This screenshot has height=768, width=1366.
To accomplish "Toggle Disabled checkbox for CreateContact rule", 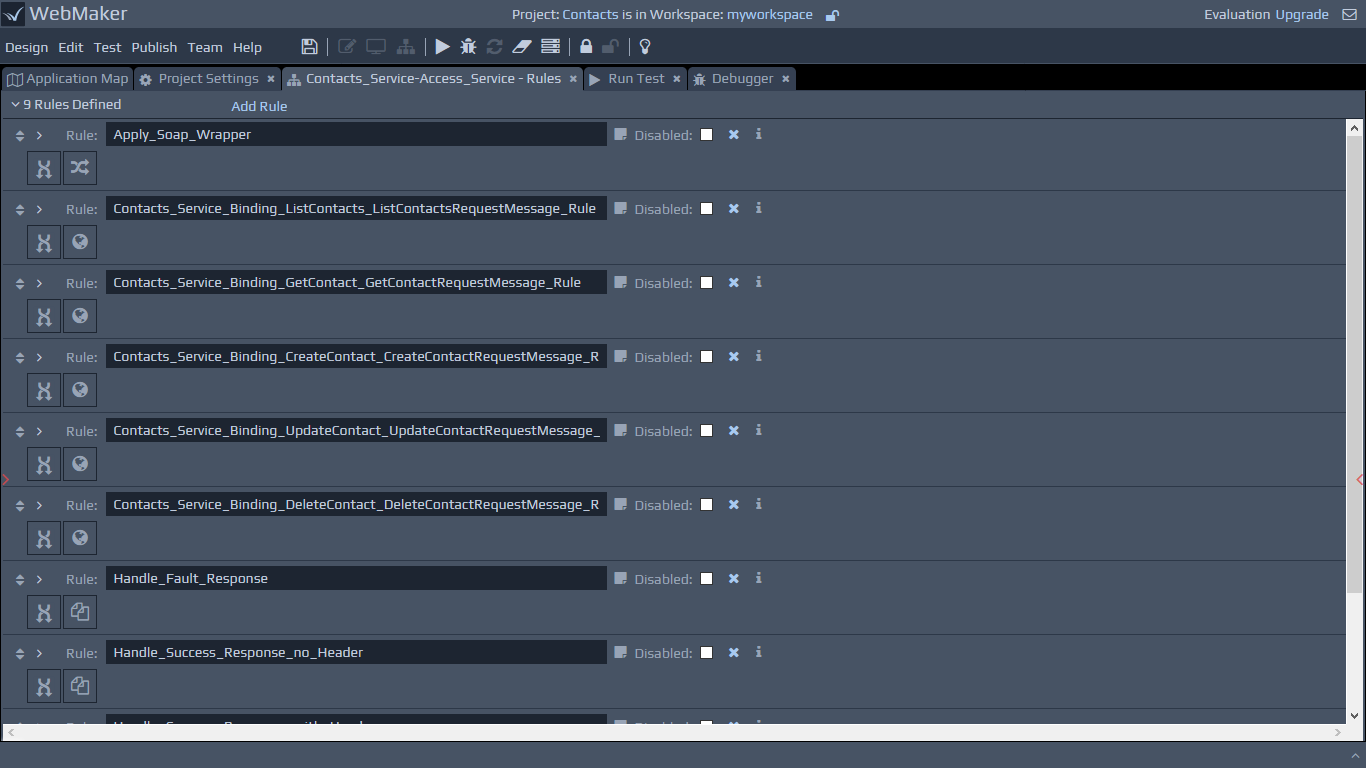I will (x=707, y=357).
